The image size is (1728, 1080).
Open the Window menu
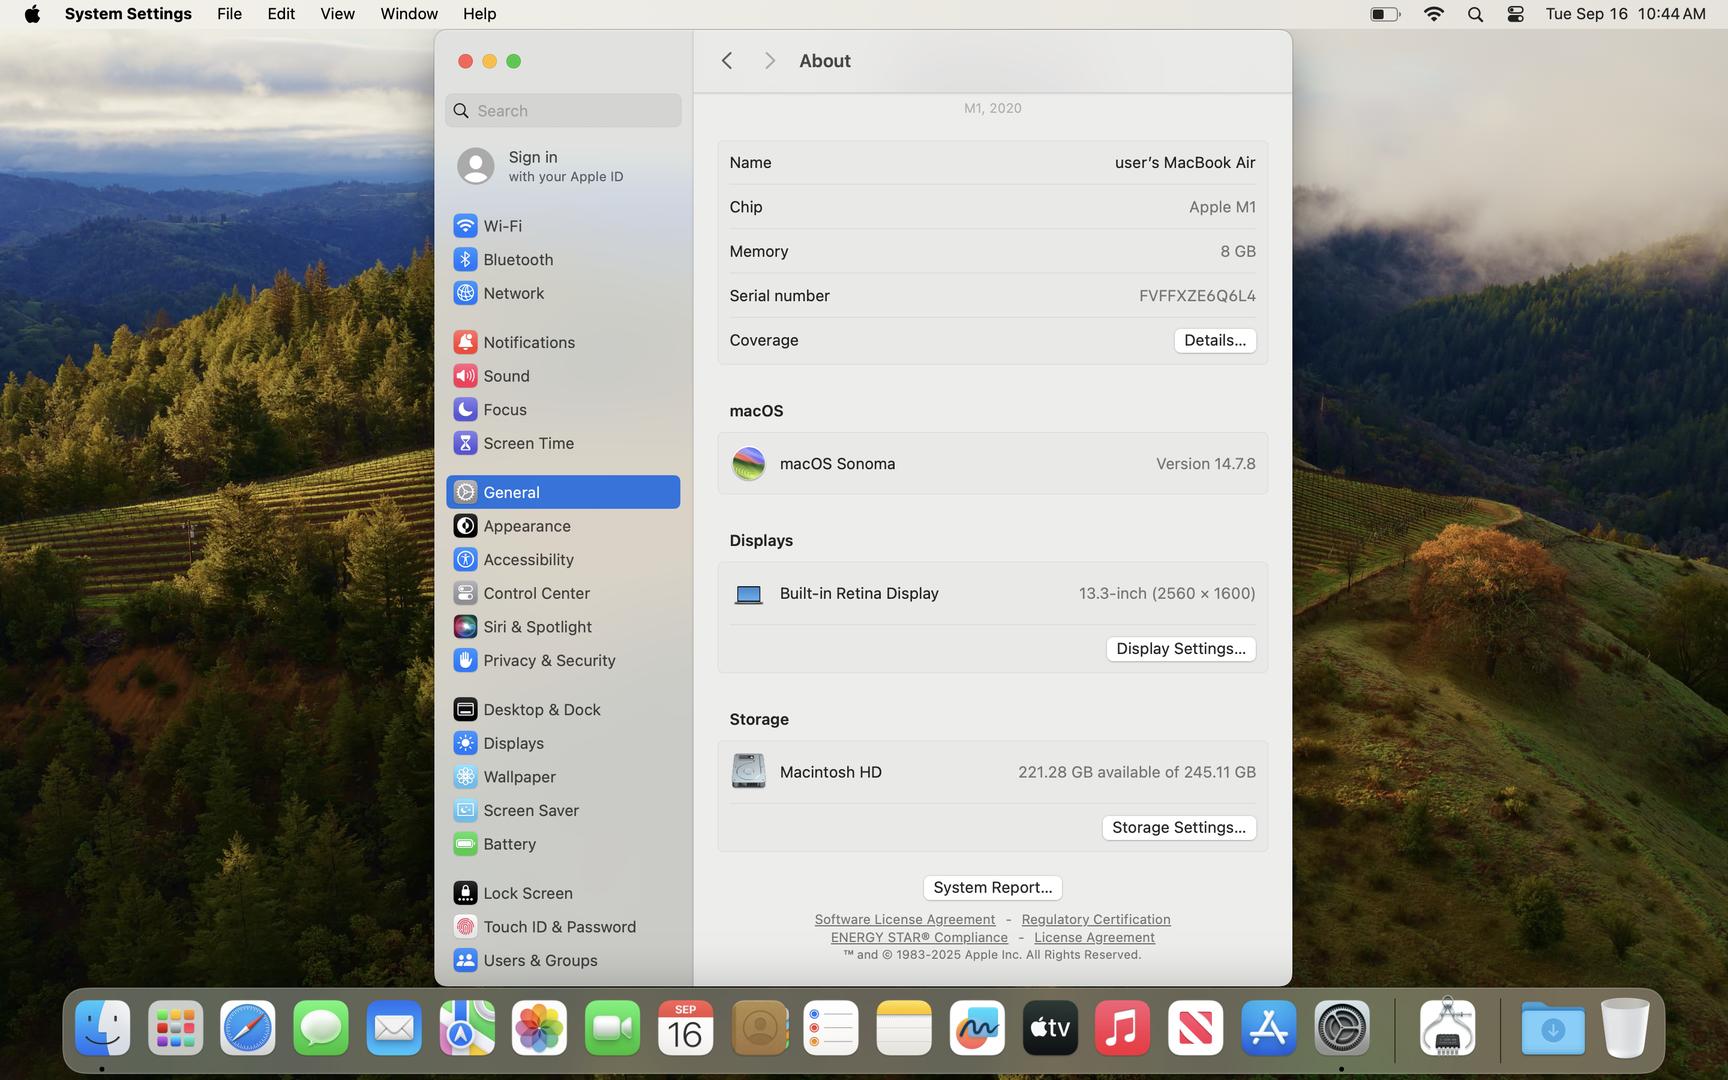(x=409, y=14)
